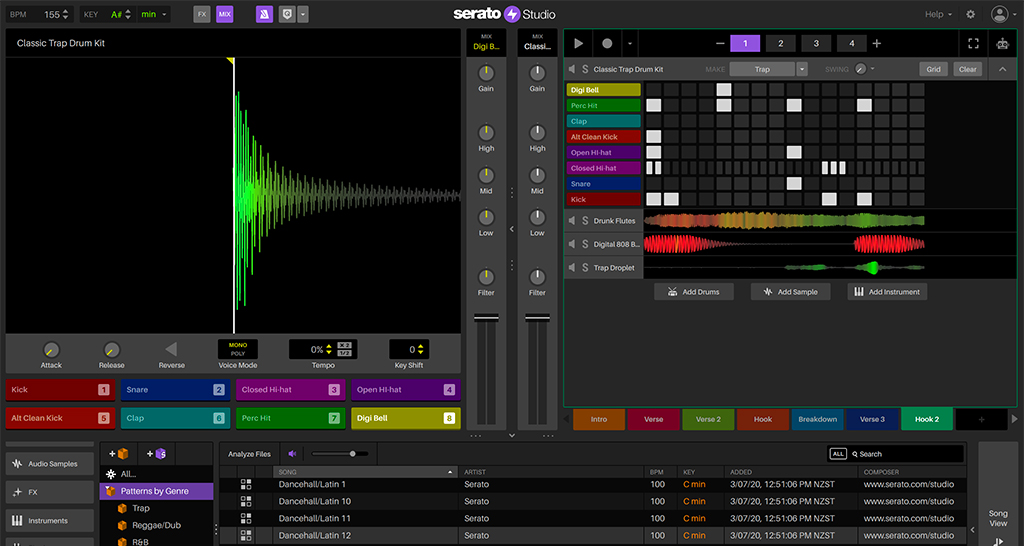This screenshot has width=1024, height=546.
Task: Select the Dancehall/Latin 10 song row
Action: [592, 502]
